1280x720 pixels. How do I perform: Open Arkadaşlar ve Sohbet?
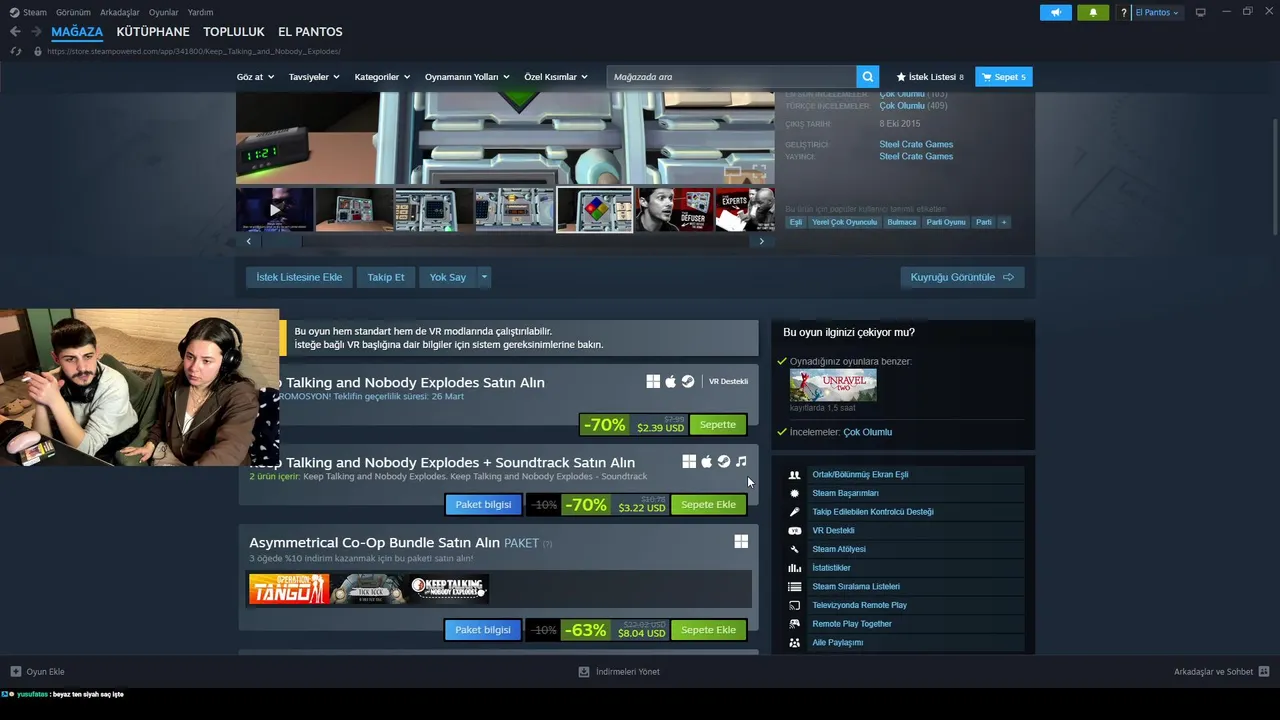coord(1221,672)
